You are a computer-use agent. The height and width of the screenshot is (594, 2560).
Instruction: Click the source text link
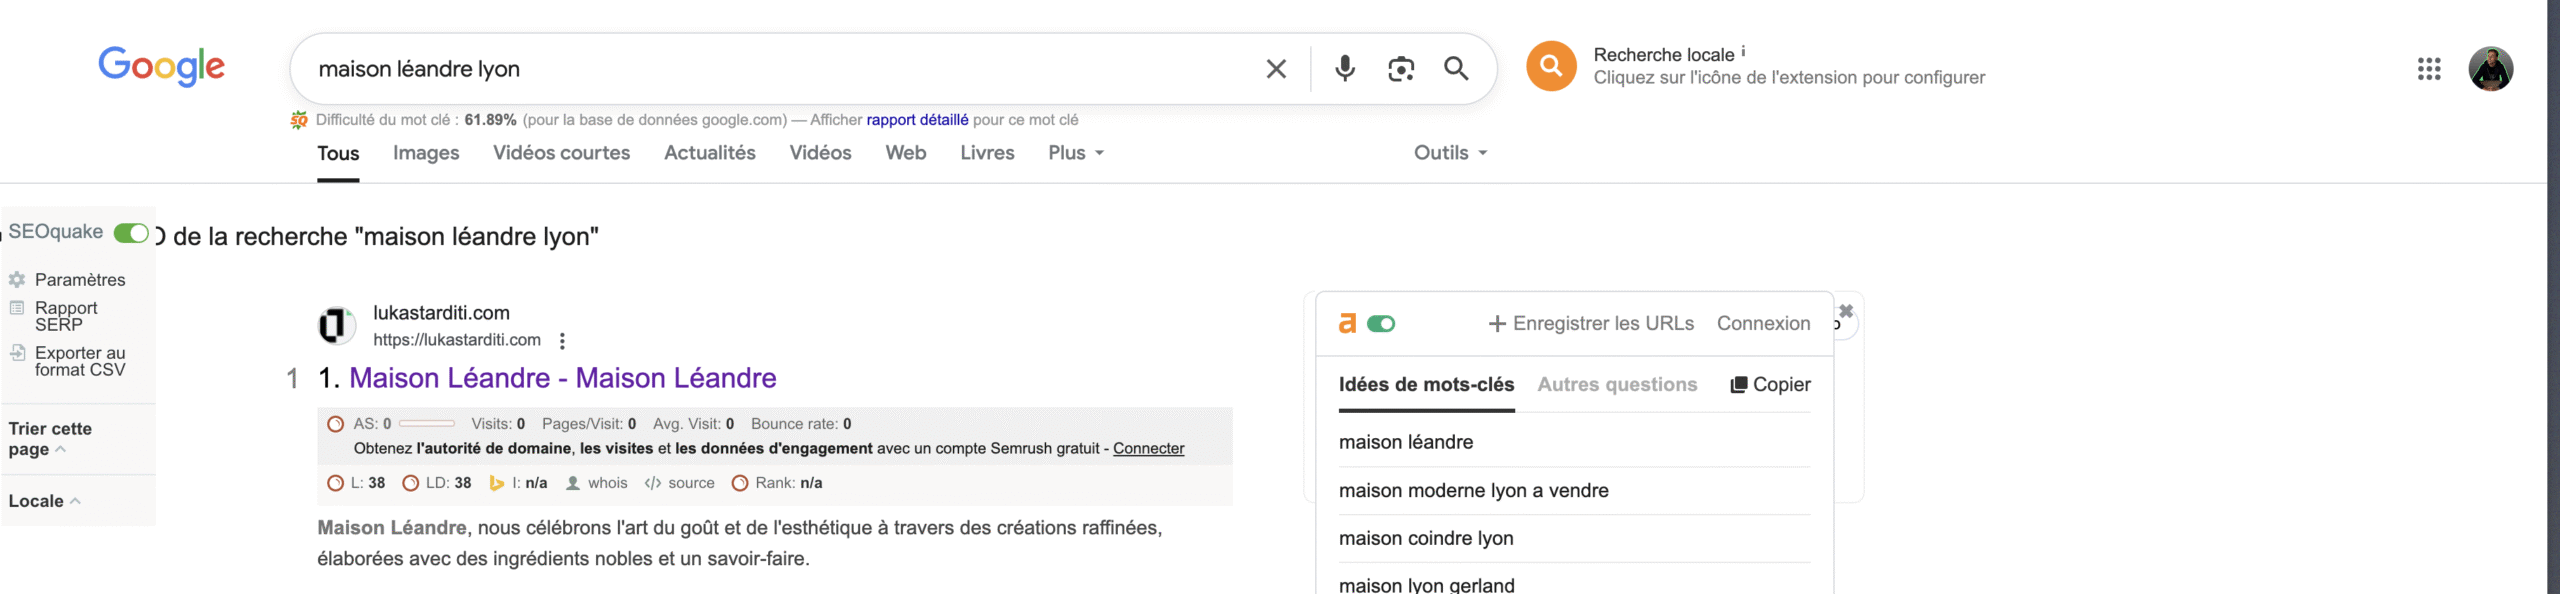point(691,483)
